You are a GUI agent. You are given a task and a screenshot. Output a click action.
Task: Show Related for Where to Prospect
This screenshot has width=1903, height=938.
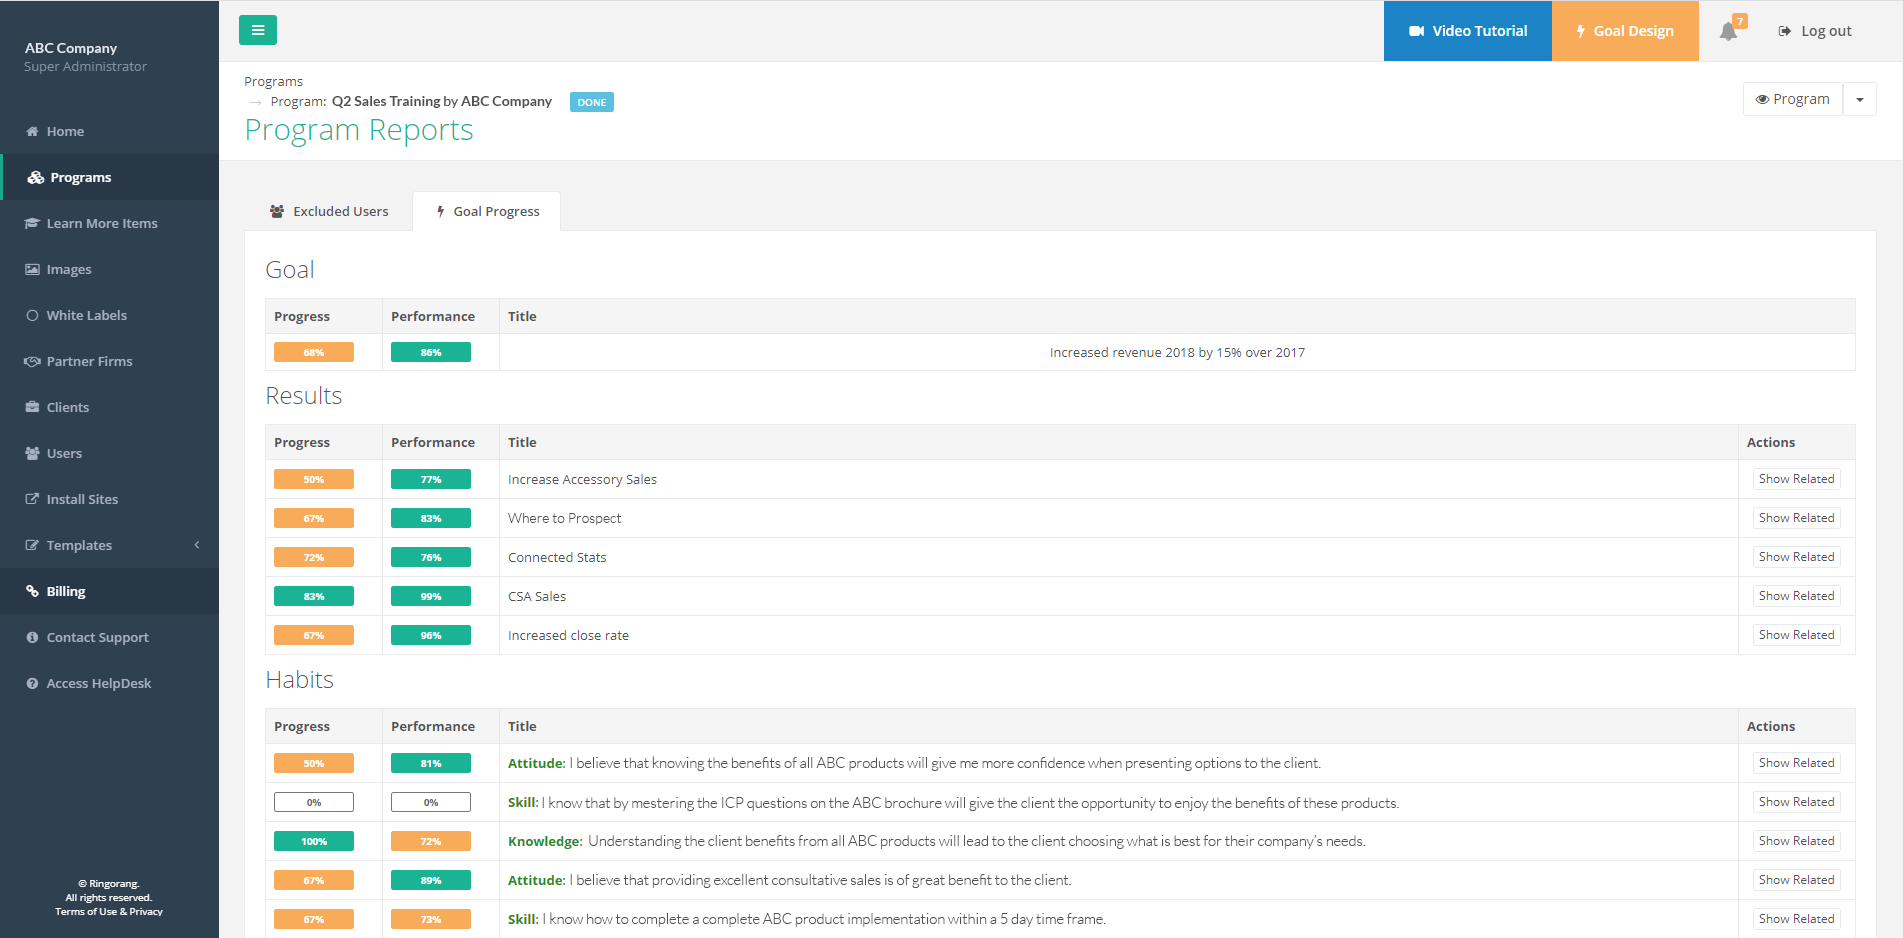pyautogui.click(x=1797, y=518)
